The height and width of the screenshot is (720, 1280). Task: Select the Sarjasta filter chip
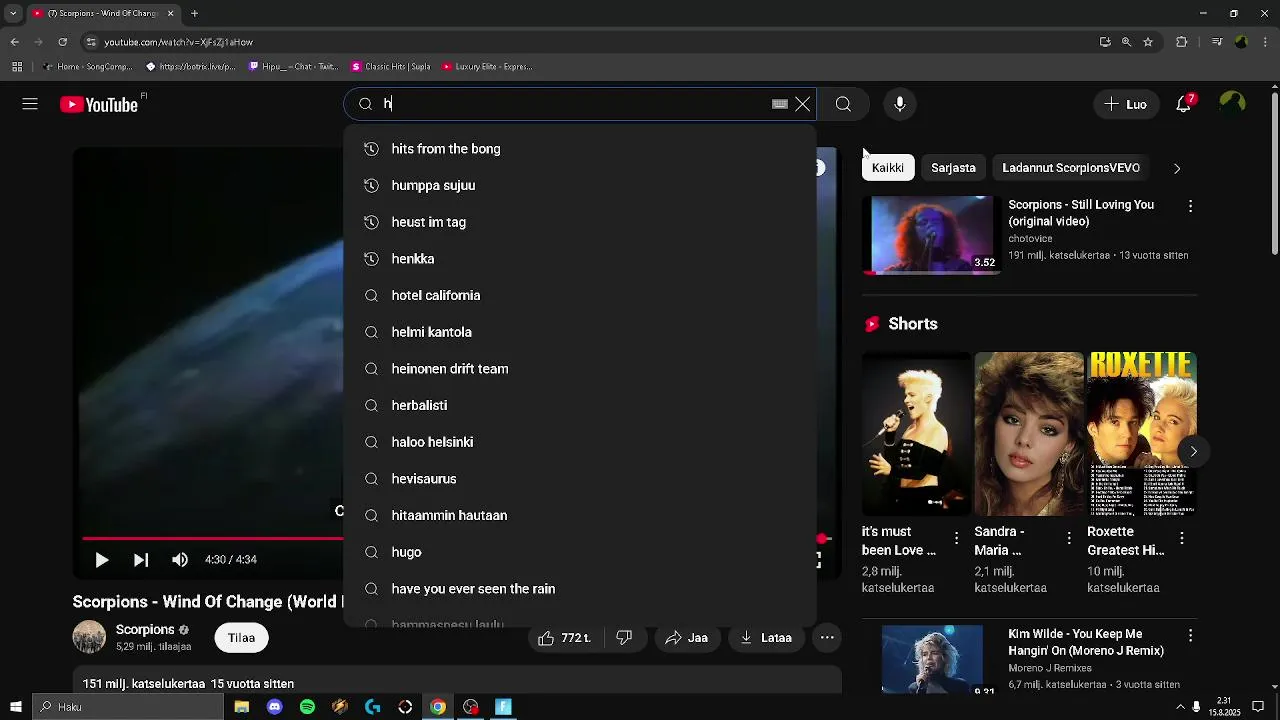click(953, 168)
